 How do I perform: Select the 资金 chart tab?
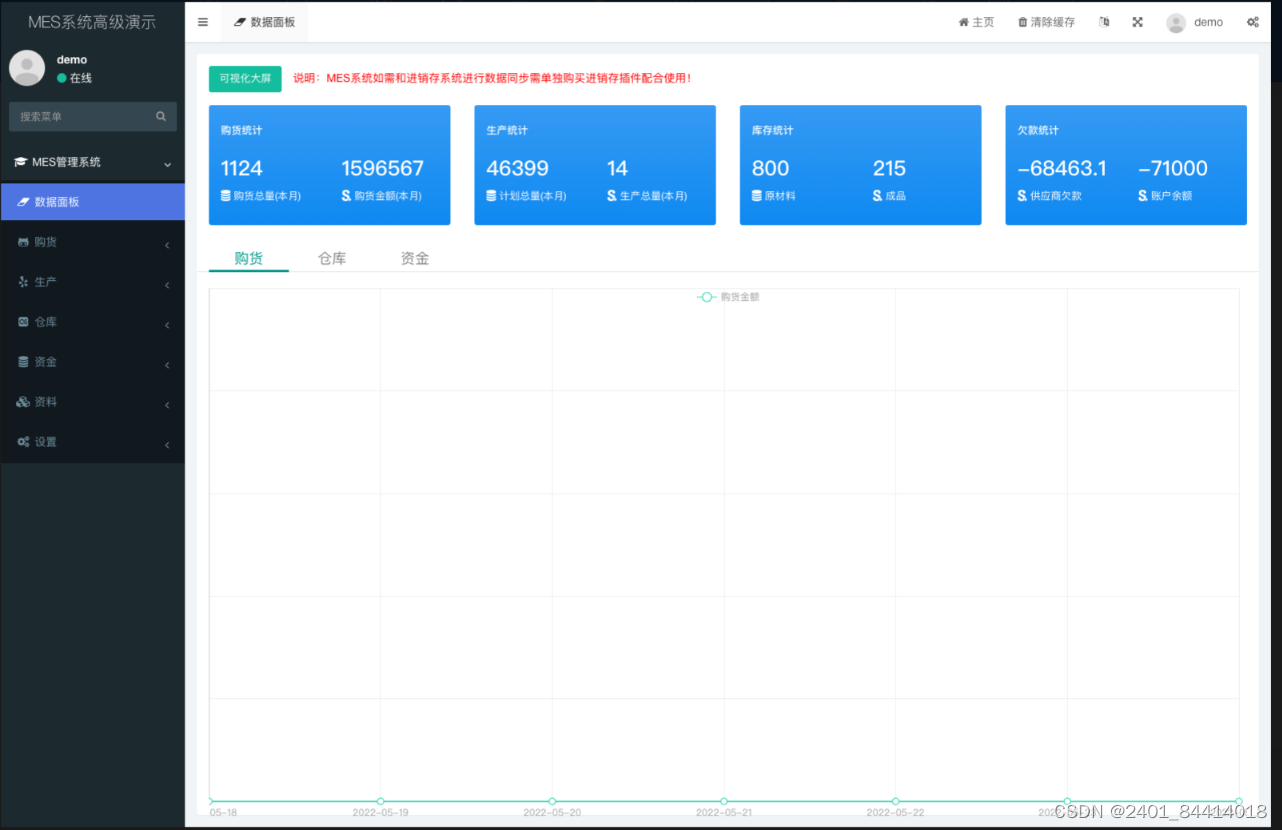(x=414, y=257)
